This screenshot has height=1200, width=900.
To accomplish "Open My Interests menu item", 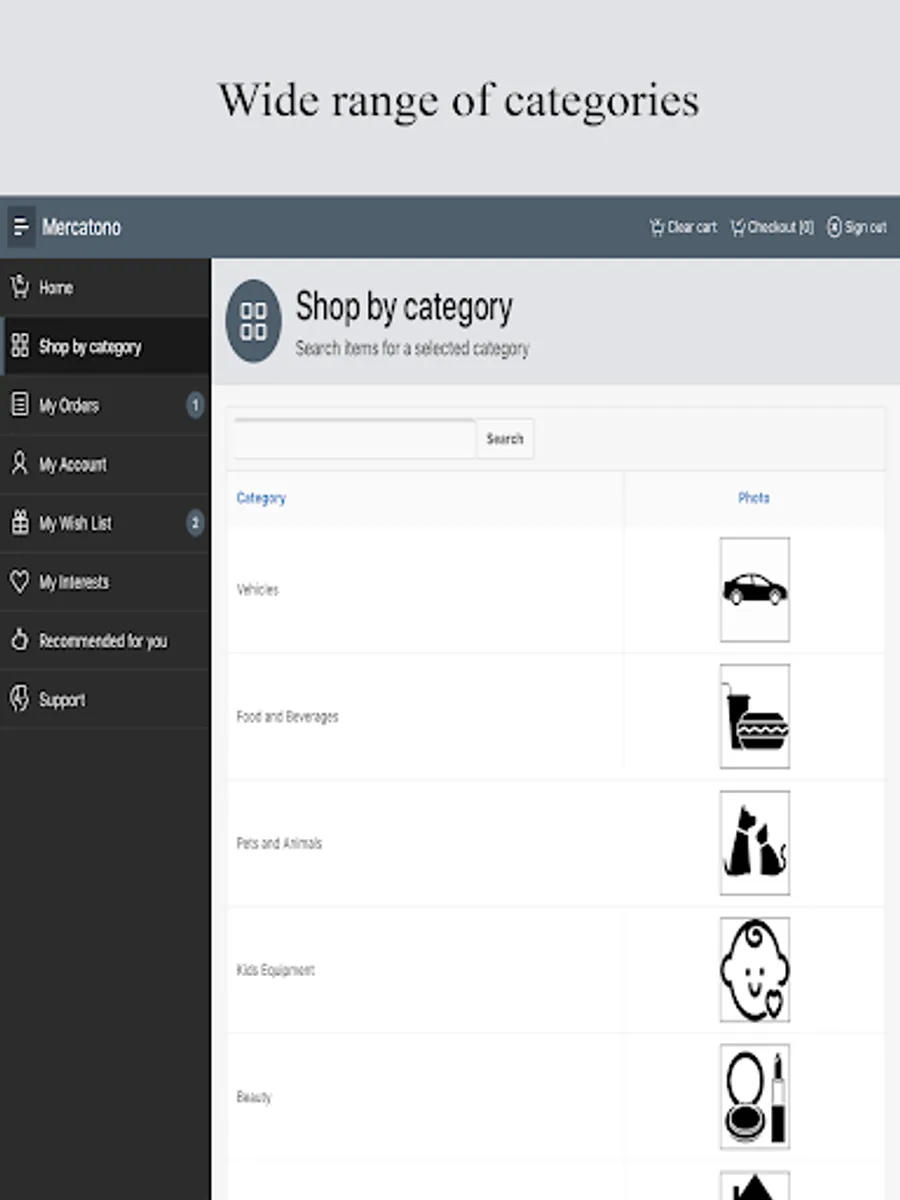I will click(x=105, y=582).
